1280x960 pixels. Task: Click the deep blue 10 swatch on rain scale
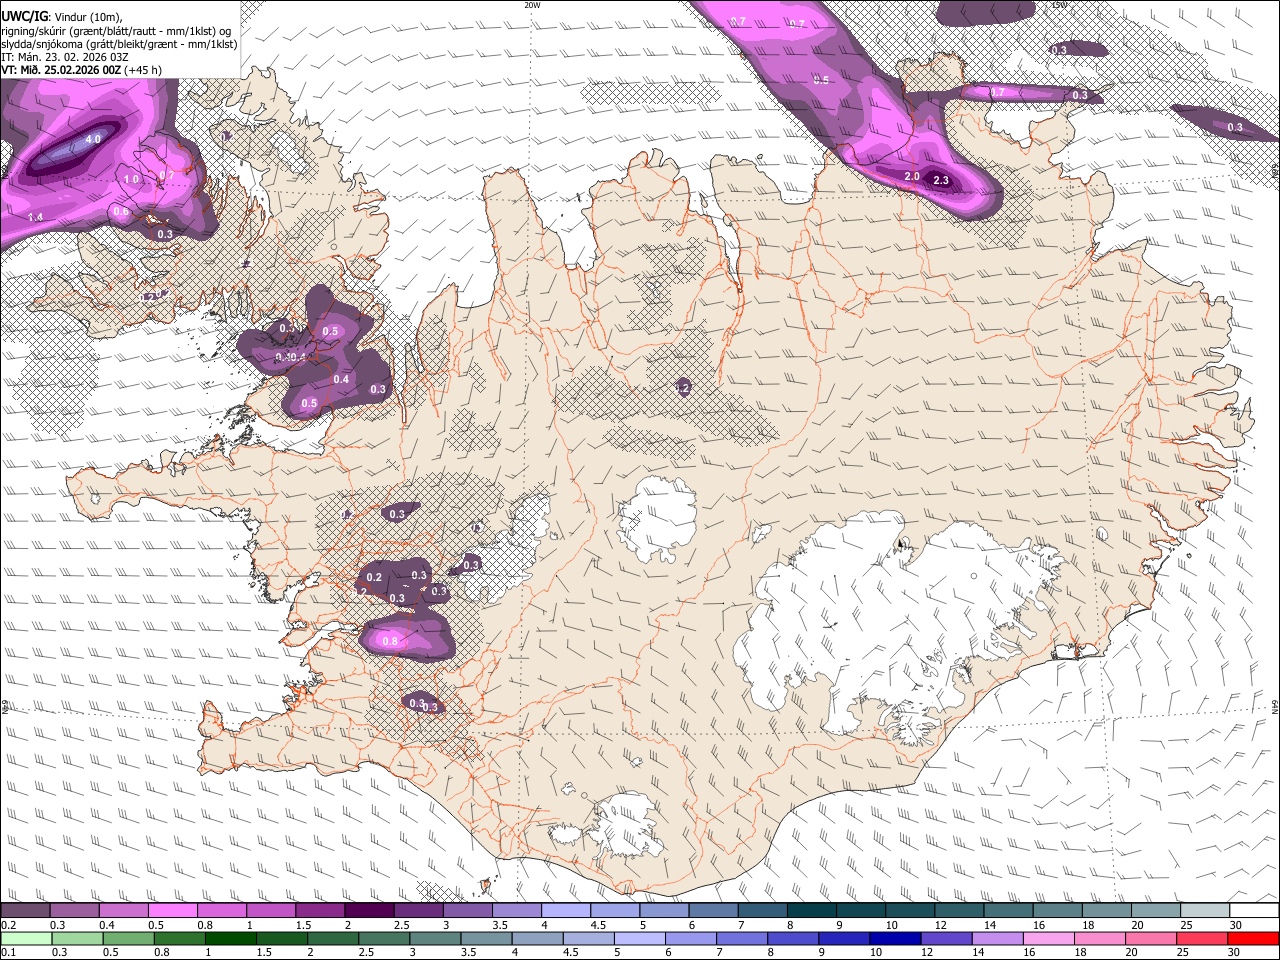(x=896, y=938)
